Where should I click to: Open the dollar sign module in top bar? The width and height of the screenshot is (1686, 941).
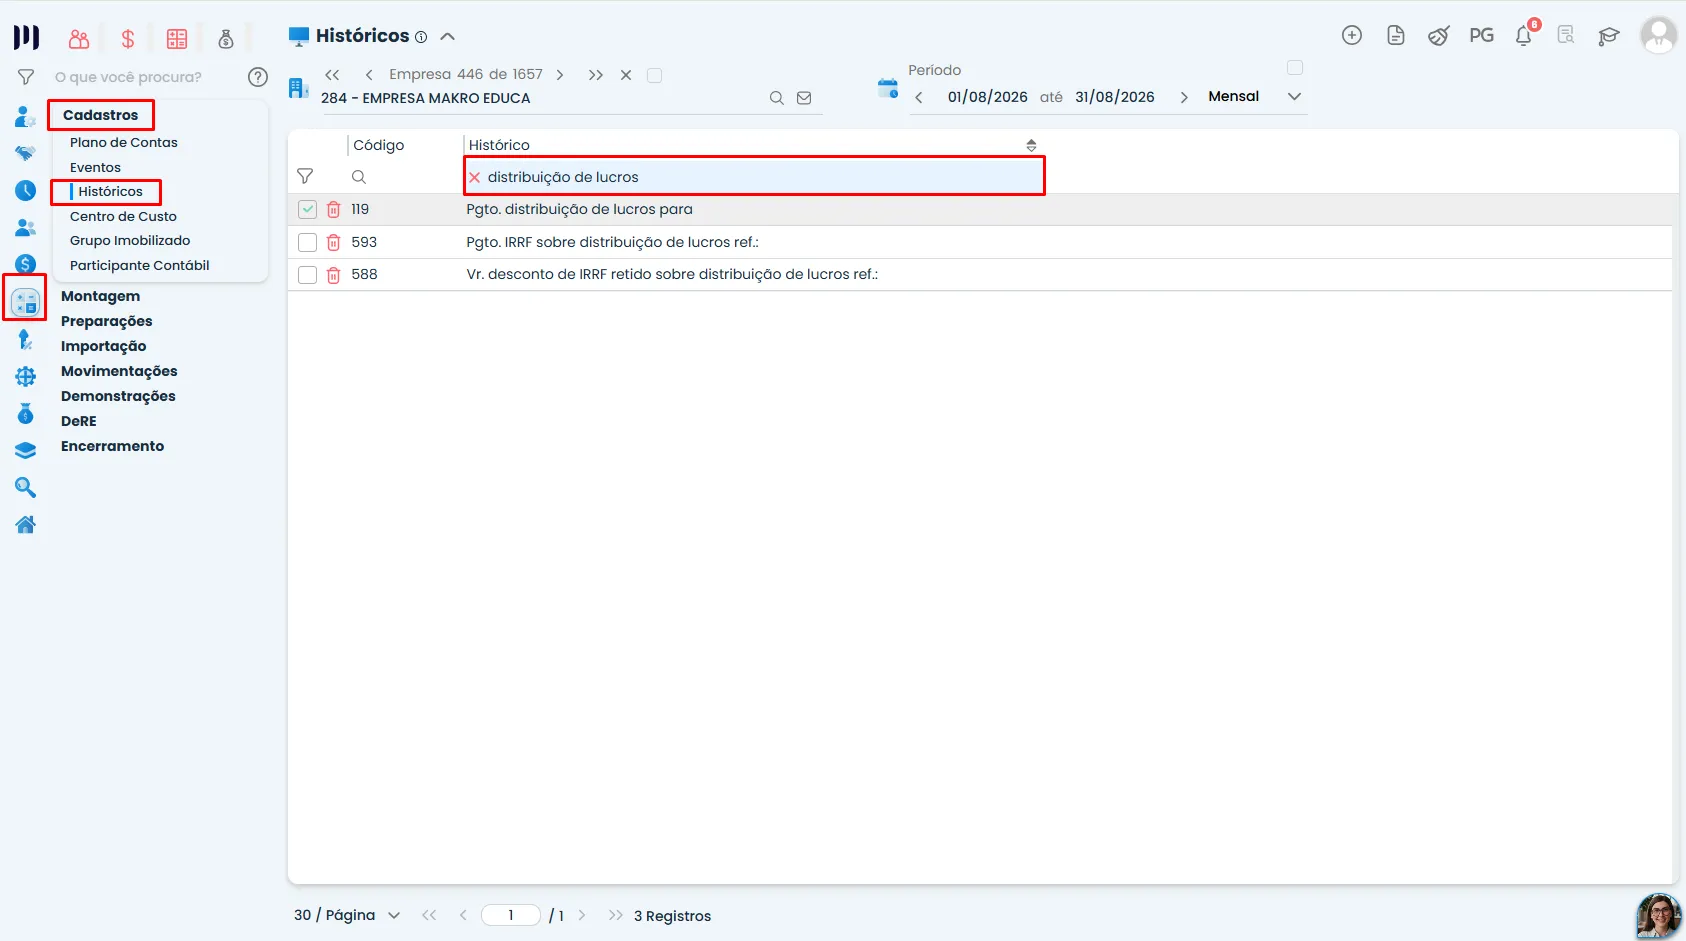point(128,39)
